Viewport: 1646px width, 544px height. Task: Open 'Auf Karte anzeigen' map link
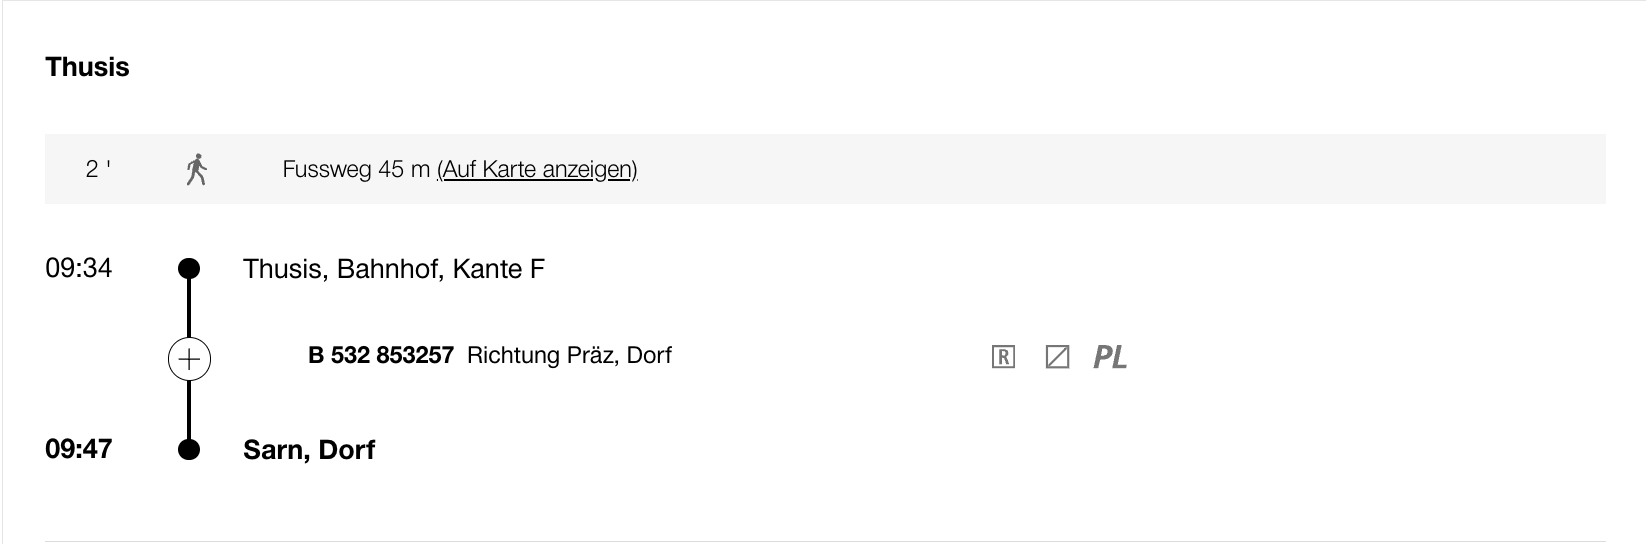537,170
